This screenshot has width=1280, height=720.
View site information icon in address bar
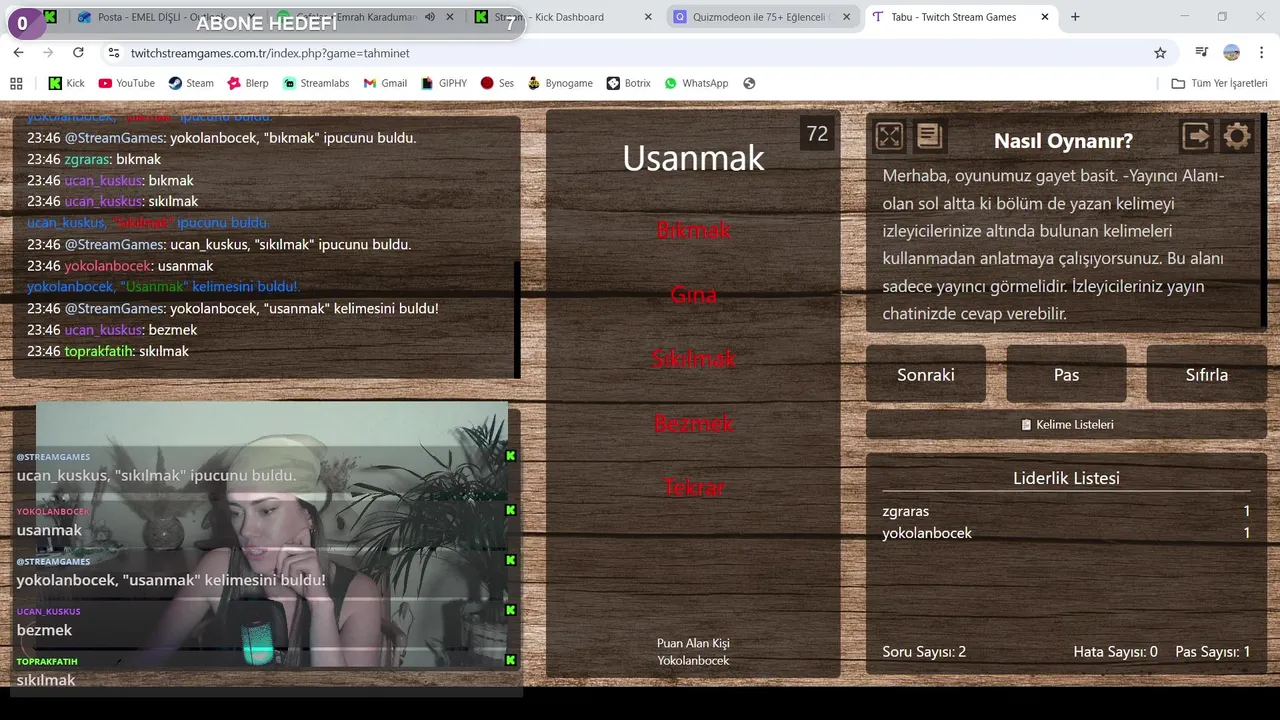113,53
